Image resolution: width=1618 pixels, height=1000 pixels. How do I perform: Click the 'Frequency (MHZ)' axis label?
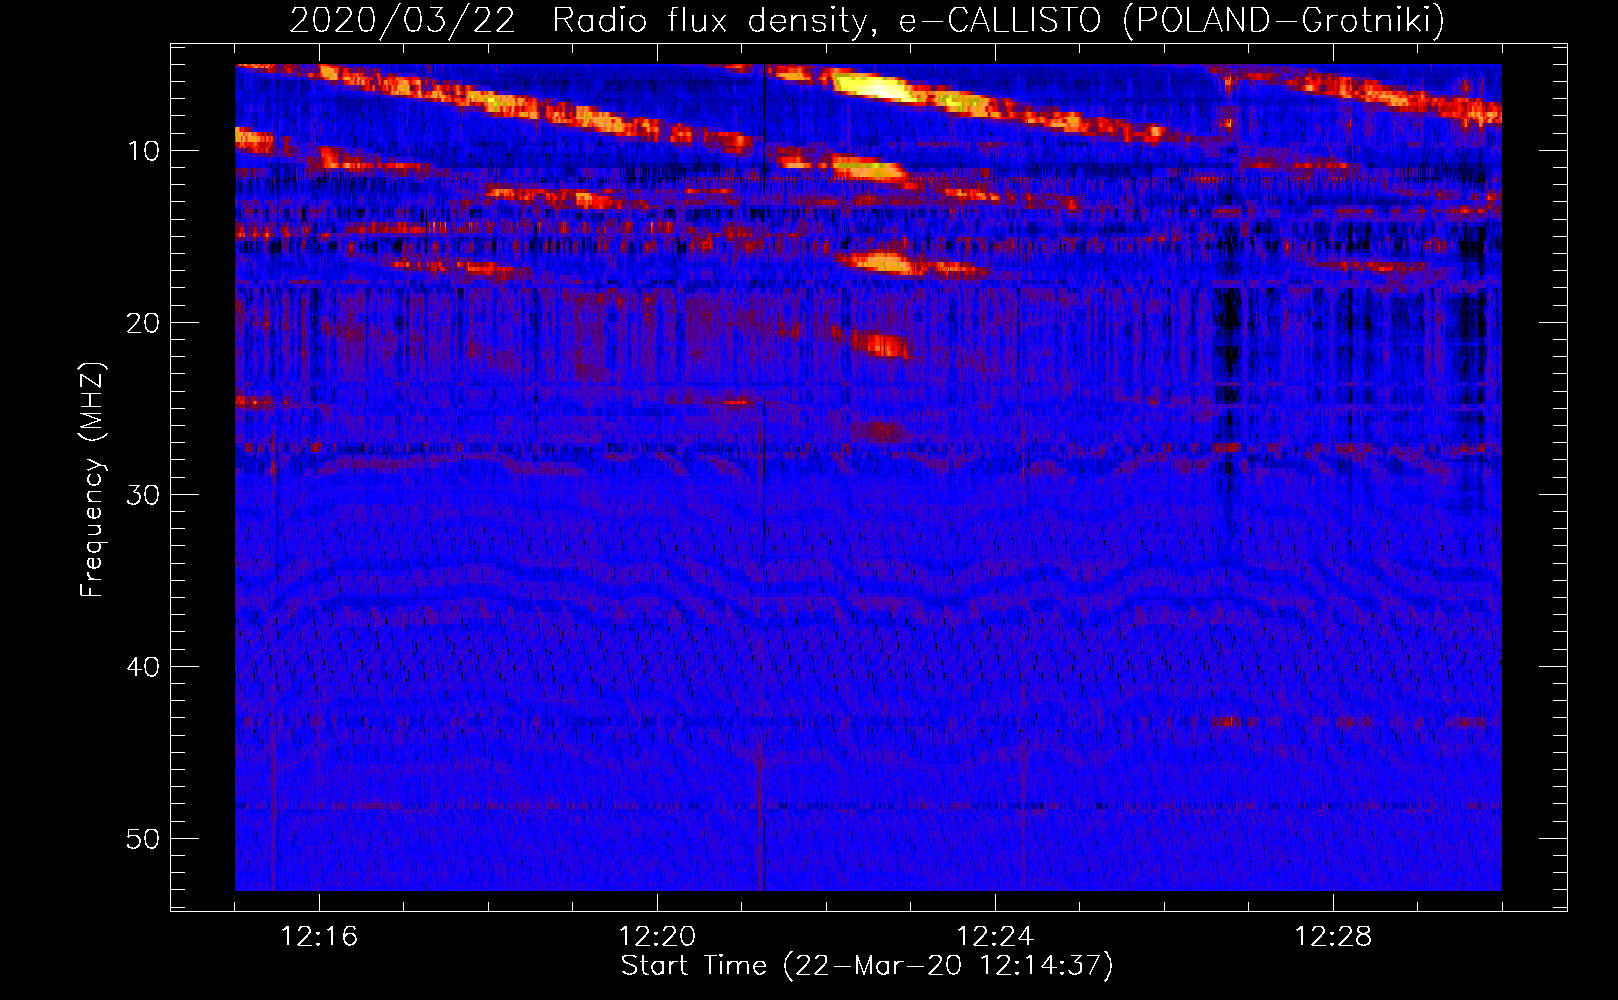[92, 480]
